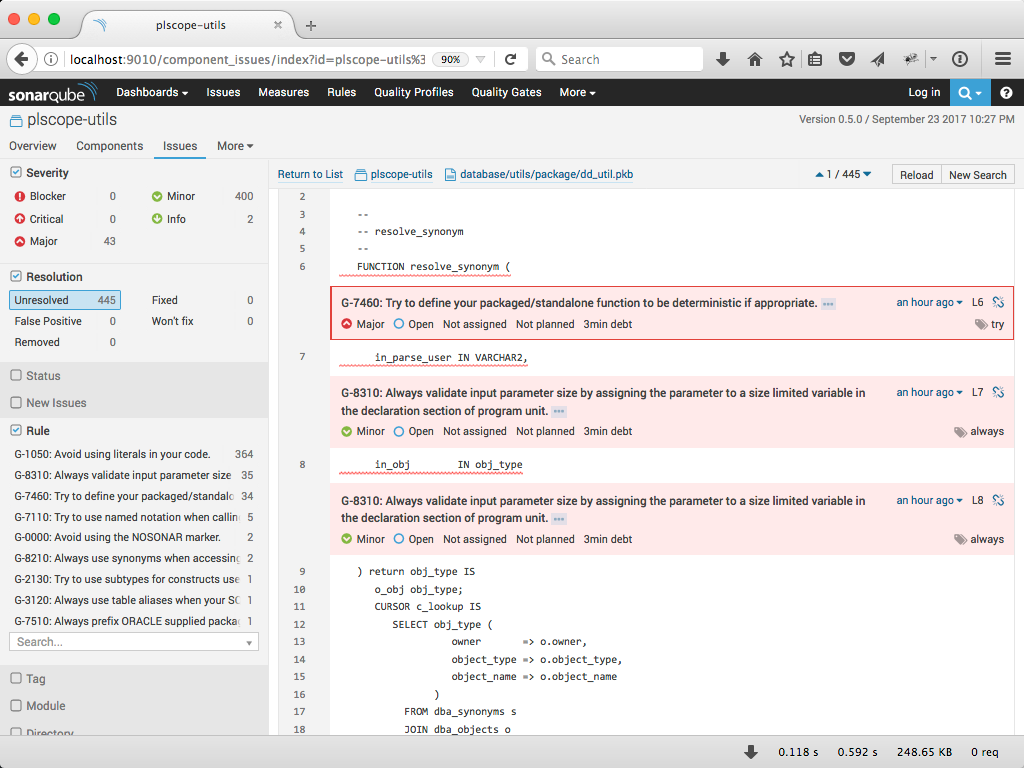Toggle the Rule facet checkbox
The height and width of the screenshot is (768, 1024).
16,430
